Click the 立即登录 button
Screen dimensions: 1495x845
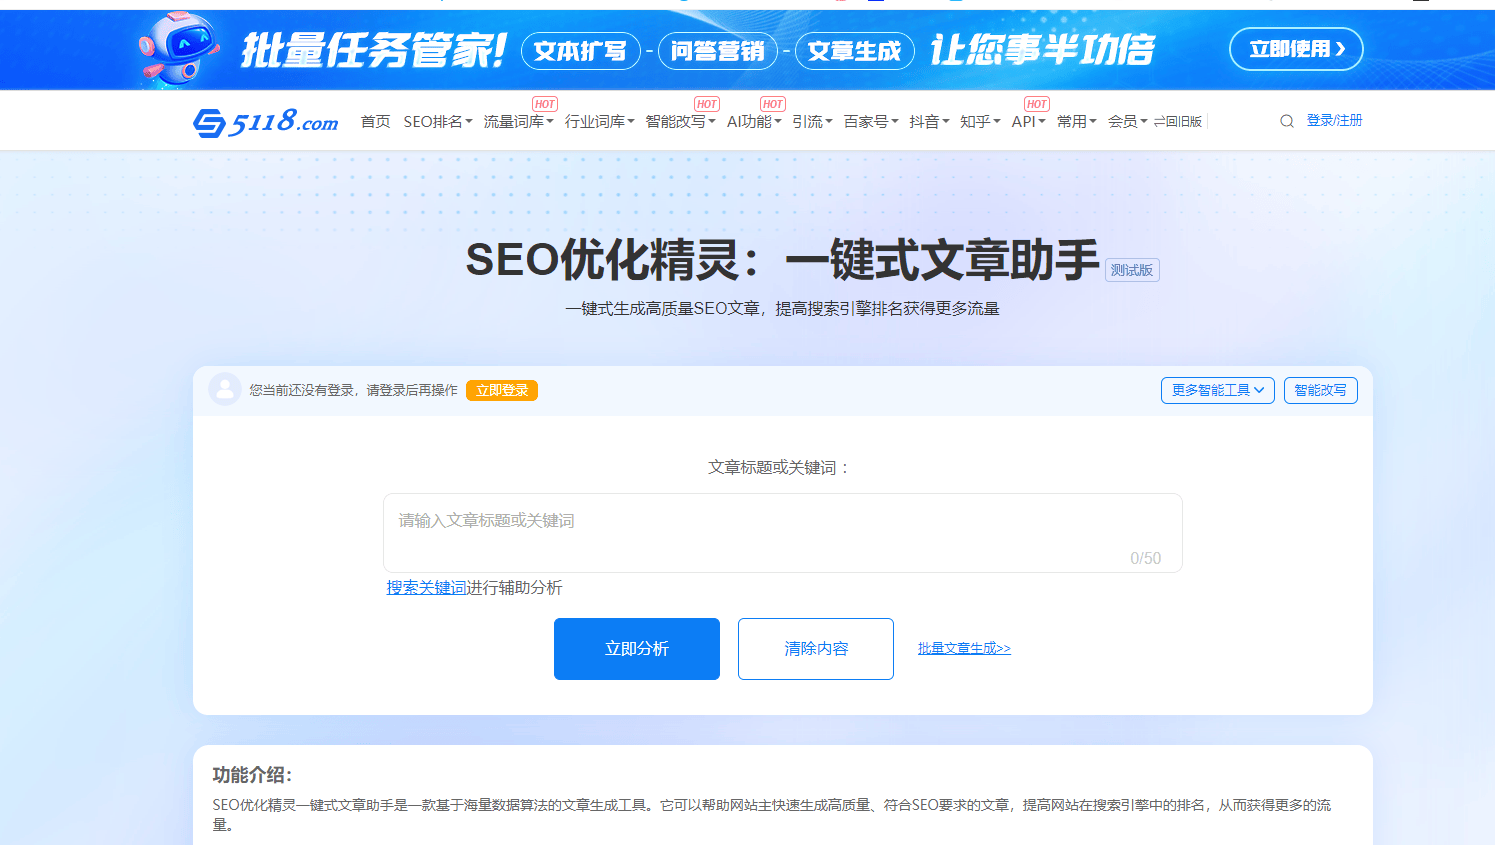click(x=501, y=390)
